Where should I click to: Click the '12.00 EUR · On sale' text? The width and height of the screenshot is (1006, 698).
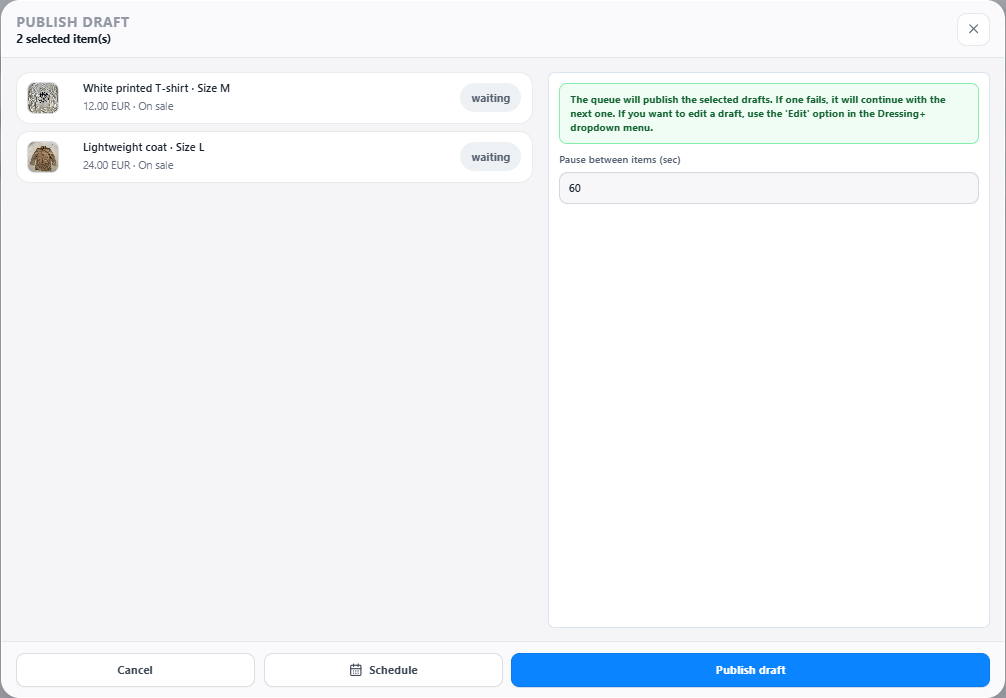pos(128,106)
